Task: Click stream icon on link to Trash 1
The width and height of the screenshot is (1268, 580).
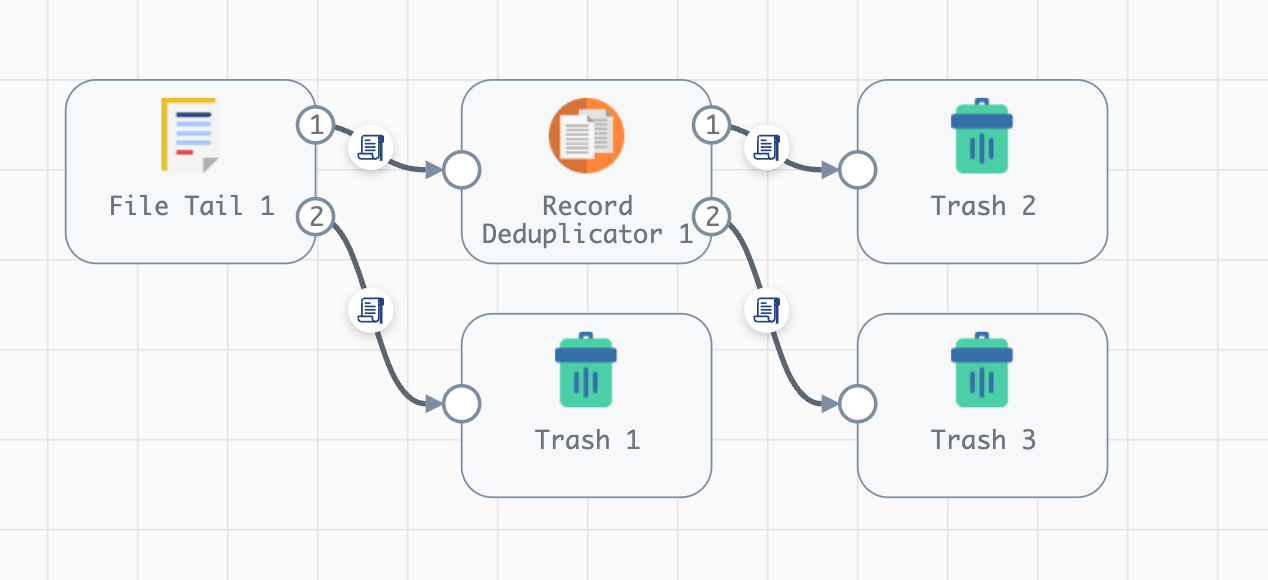Action: [x=370, y=310]
